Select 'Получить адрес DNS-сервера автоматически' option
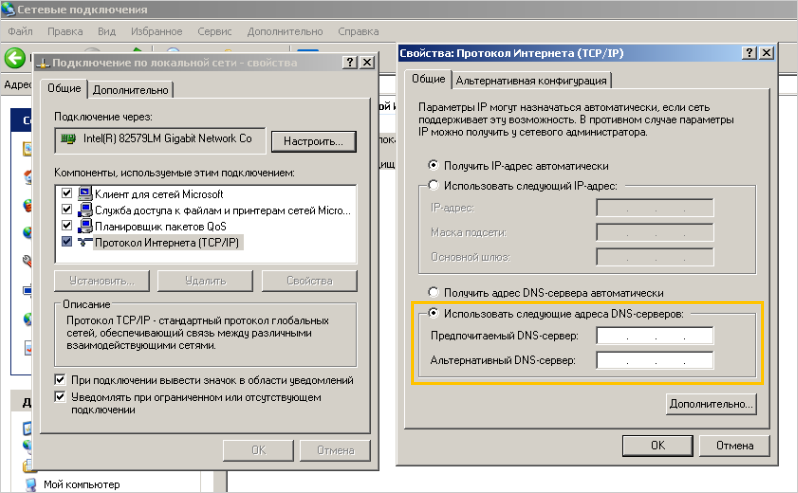This screenshot has height=493, width=798. click(x=433, y=293)
